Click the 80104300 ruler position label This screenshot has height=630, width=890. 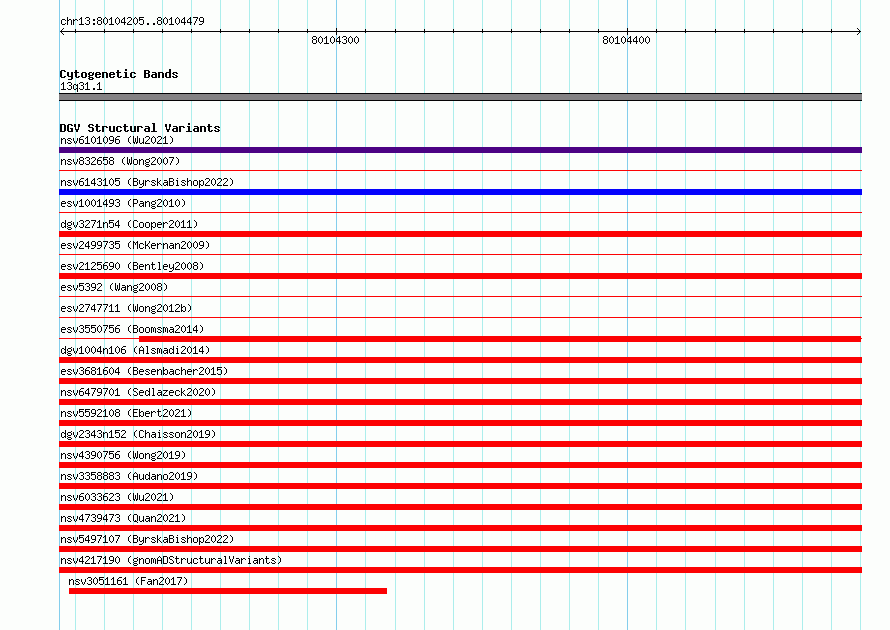(335, 40)
